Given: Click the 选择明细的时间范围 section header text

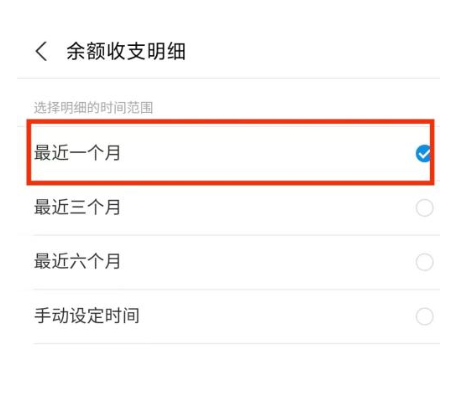Looking at the screenshot, I should (x=93, y=108).
